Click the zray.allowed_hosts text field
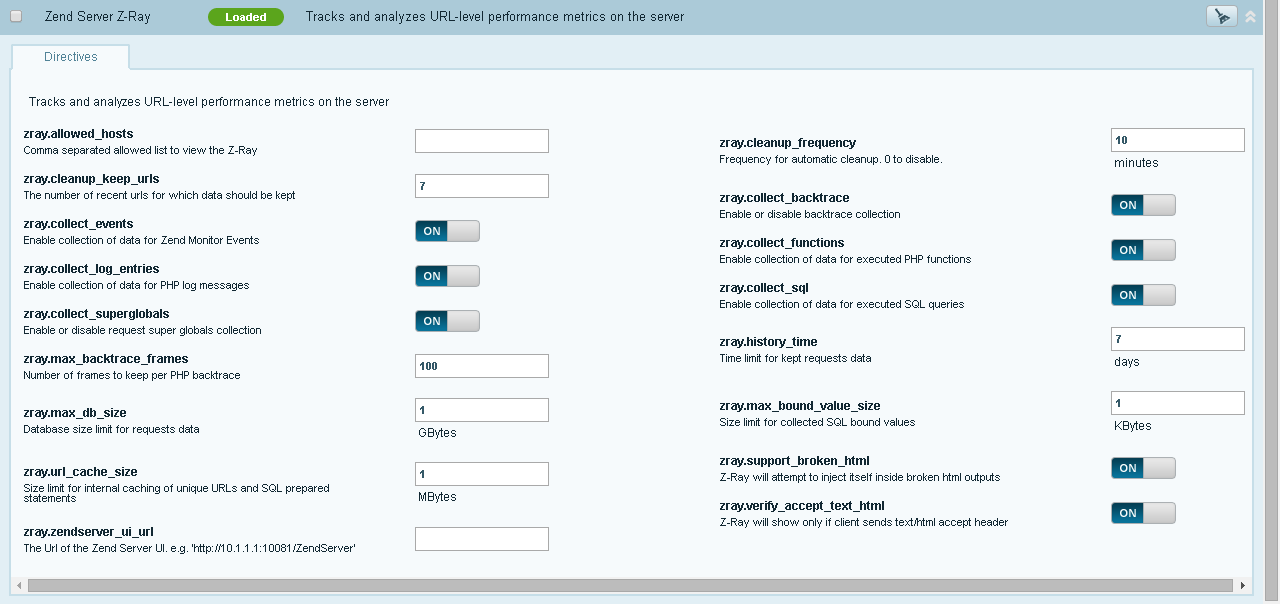This screenshot has width=1280, height=604. click(x=481, y=141)
